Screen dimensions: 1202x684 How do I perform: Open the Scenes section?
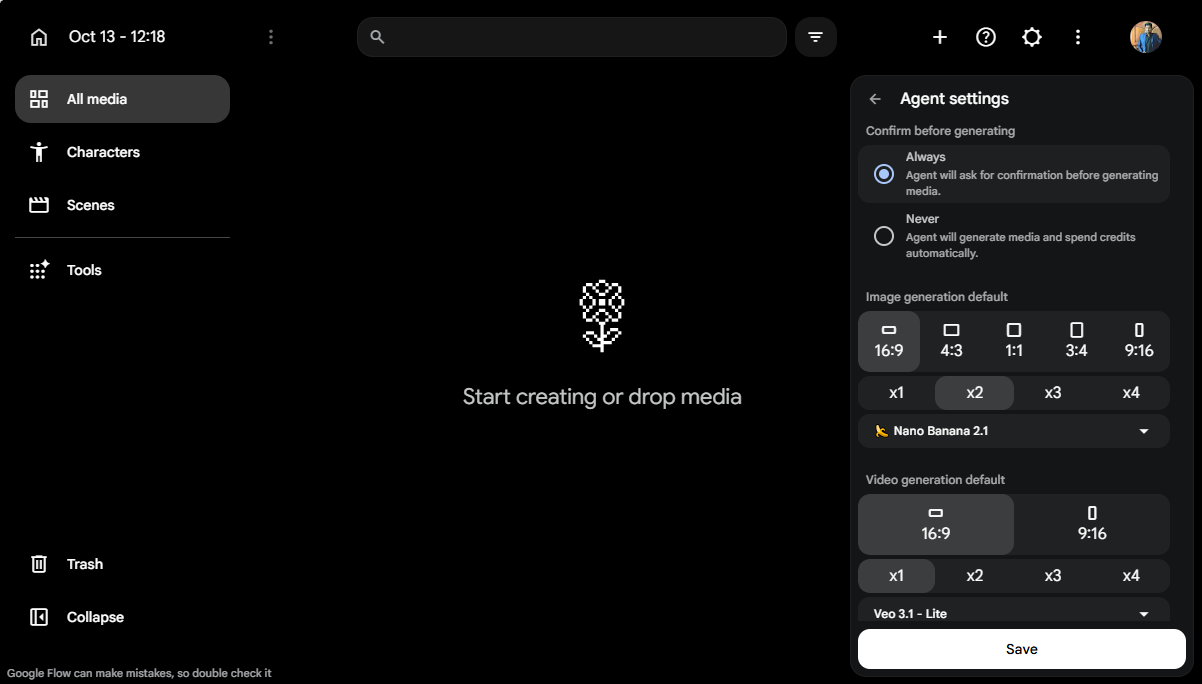click(122, 205)
